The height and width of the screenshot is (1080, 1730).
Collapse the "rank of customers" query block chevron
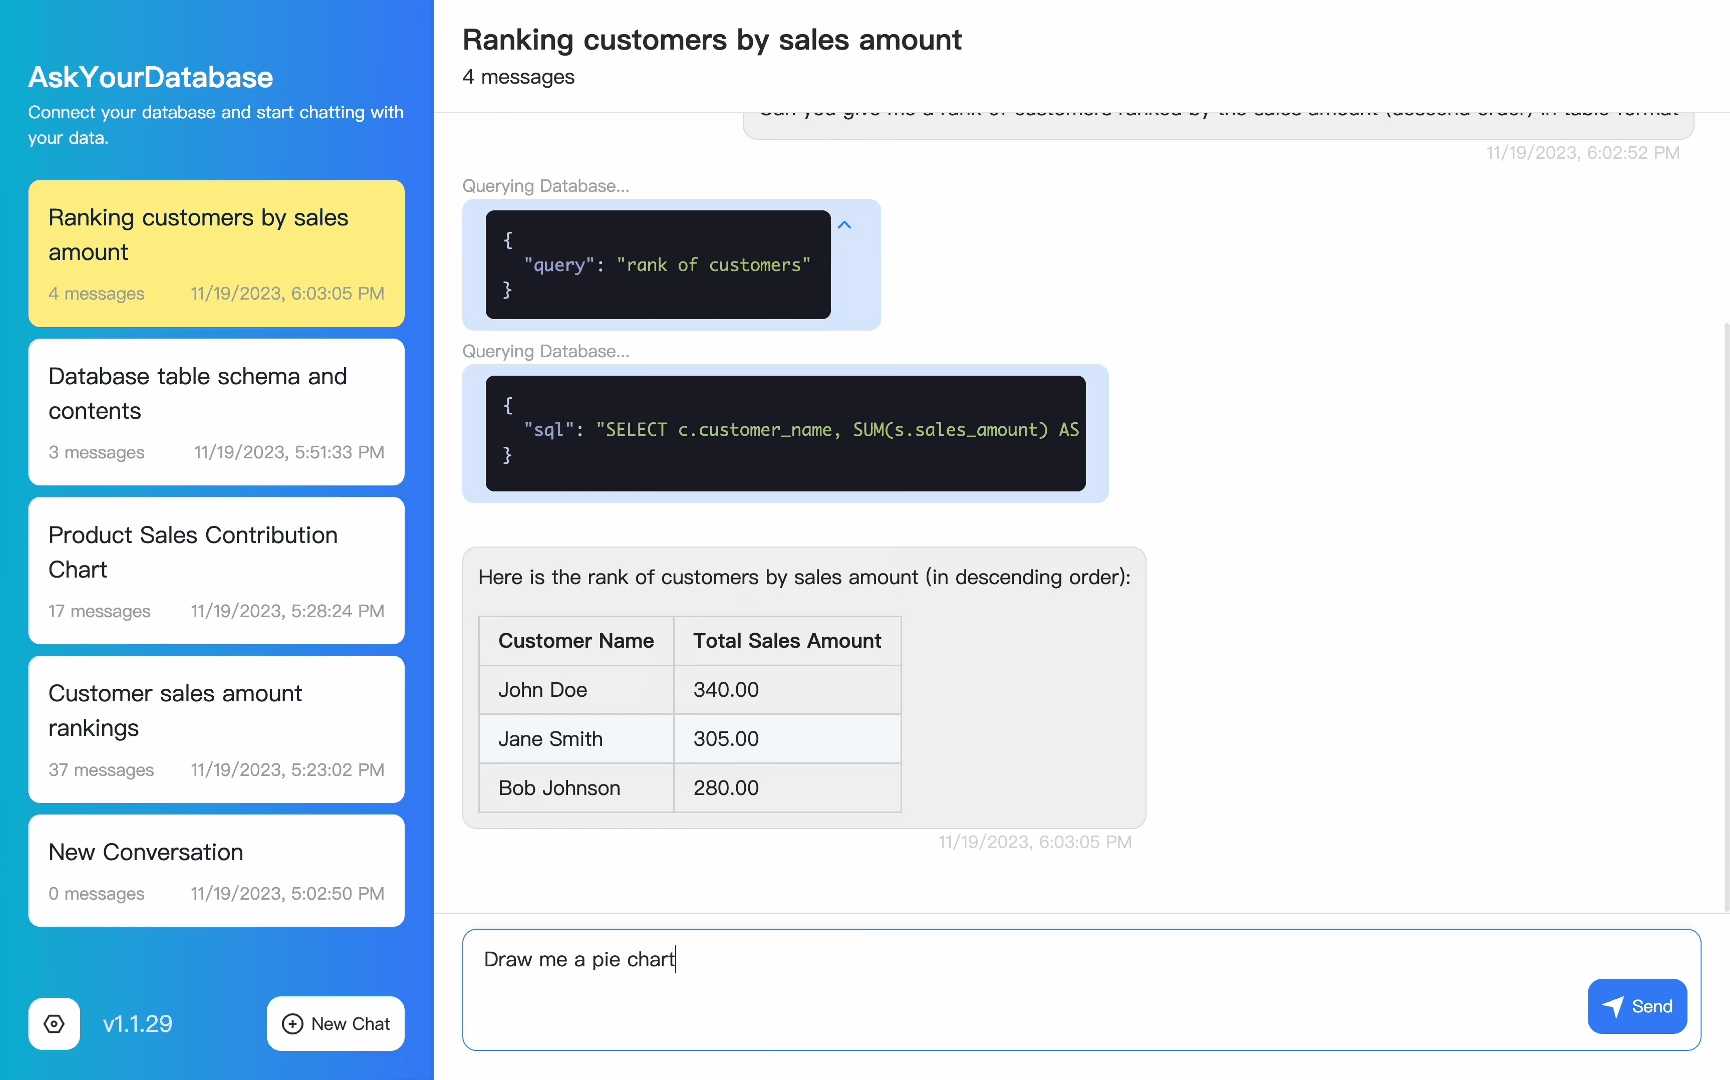tap(845, 224)
